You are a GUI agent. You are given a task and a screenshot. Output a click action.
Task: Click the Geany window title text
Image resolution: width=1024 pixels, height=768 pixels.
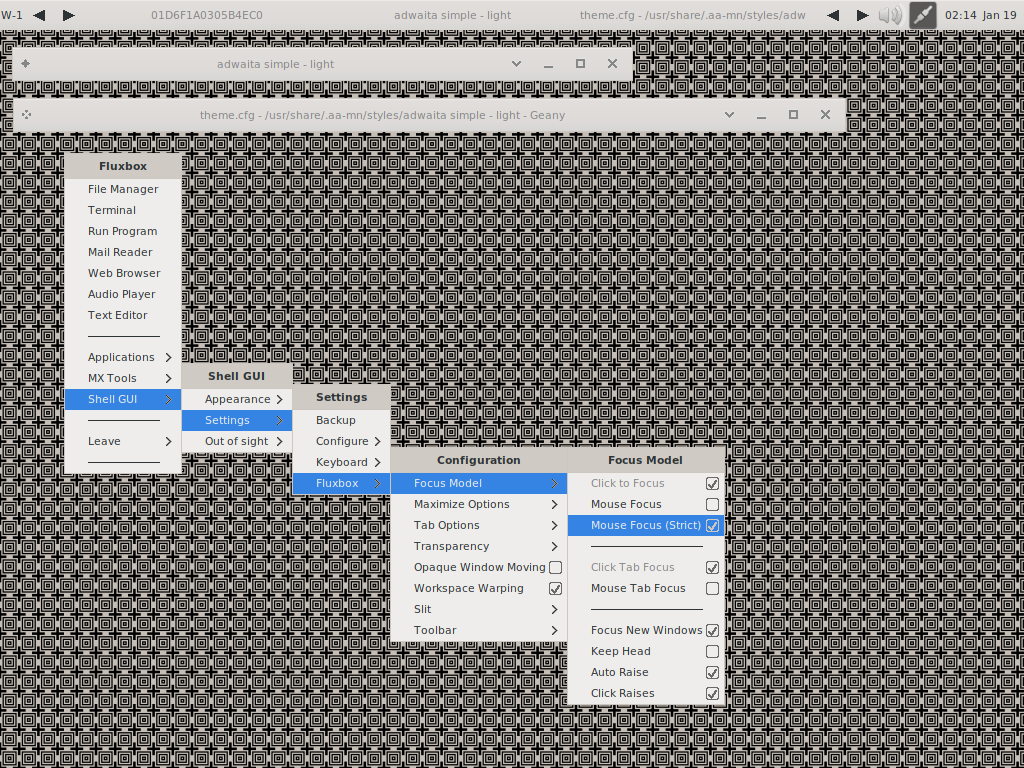pyautogui.click(x=382, y=115)
